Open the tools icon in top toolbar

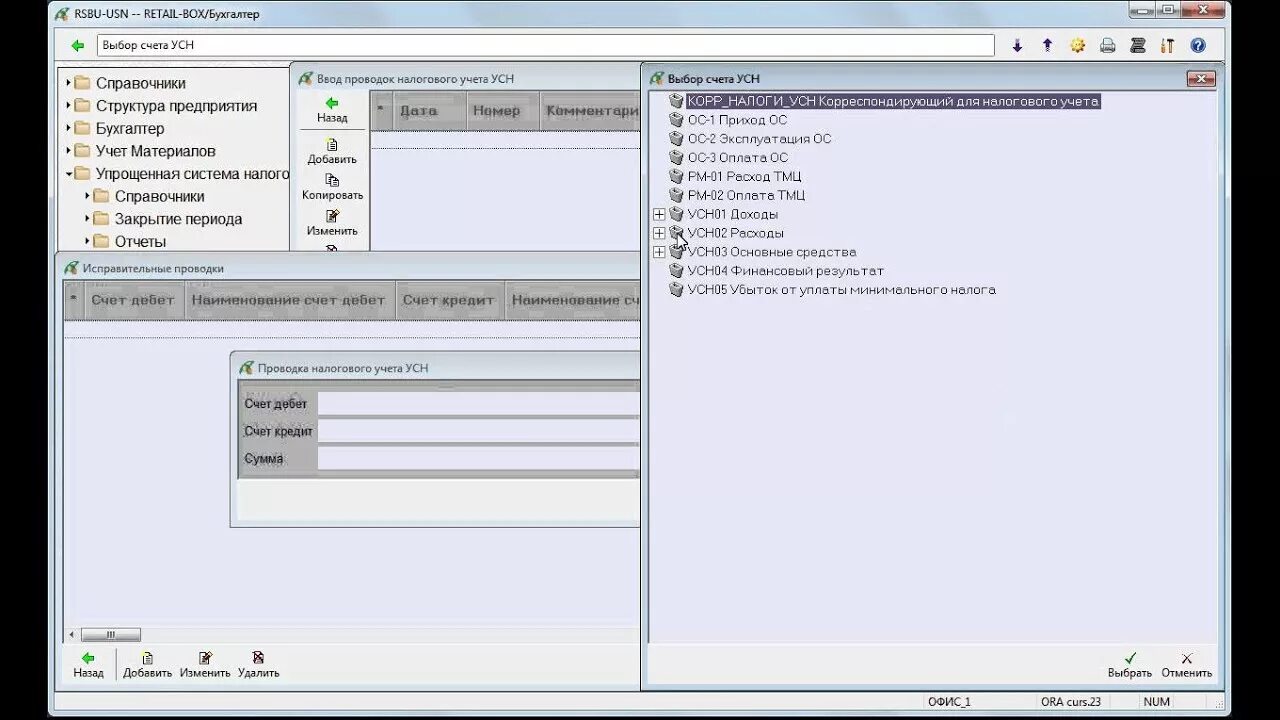point(1167,45)
